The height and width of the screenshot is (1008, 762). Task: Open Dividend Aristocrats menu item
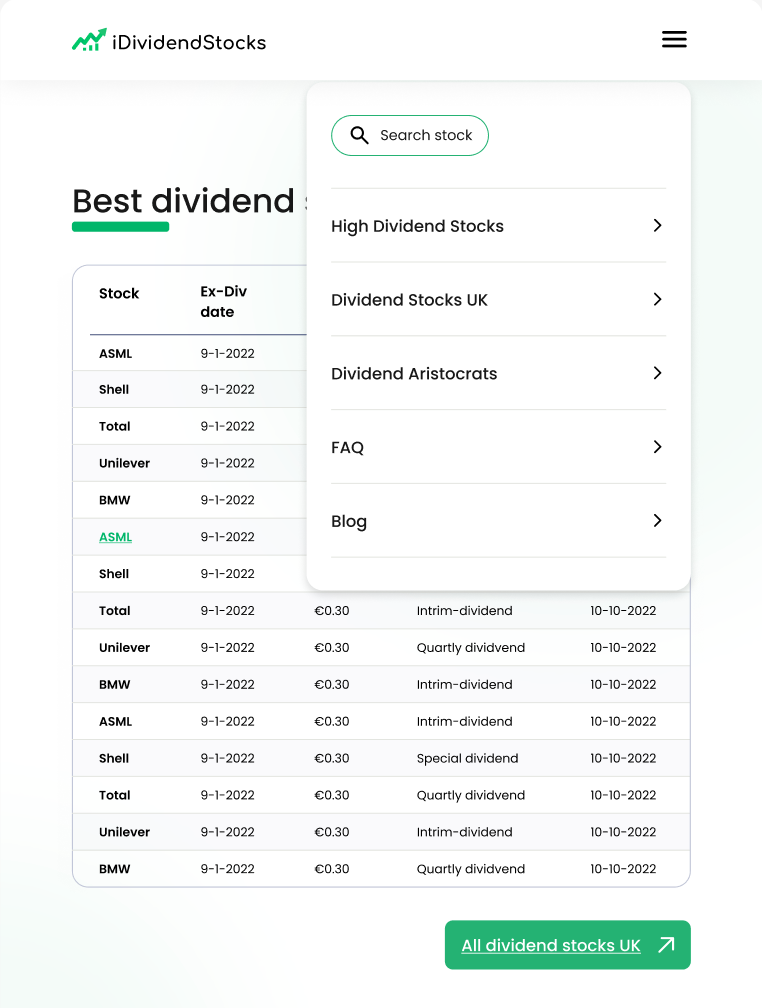(x=498, y=374)
